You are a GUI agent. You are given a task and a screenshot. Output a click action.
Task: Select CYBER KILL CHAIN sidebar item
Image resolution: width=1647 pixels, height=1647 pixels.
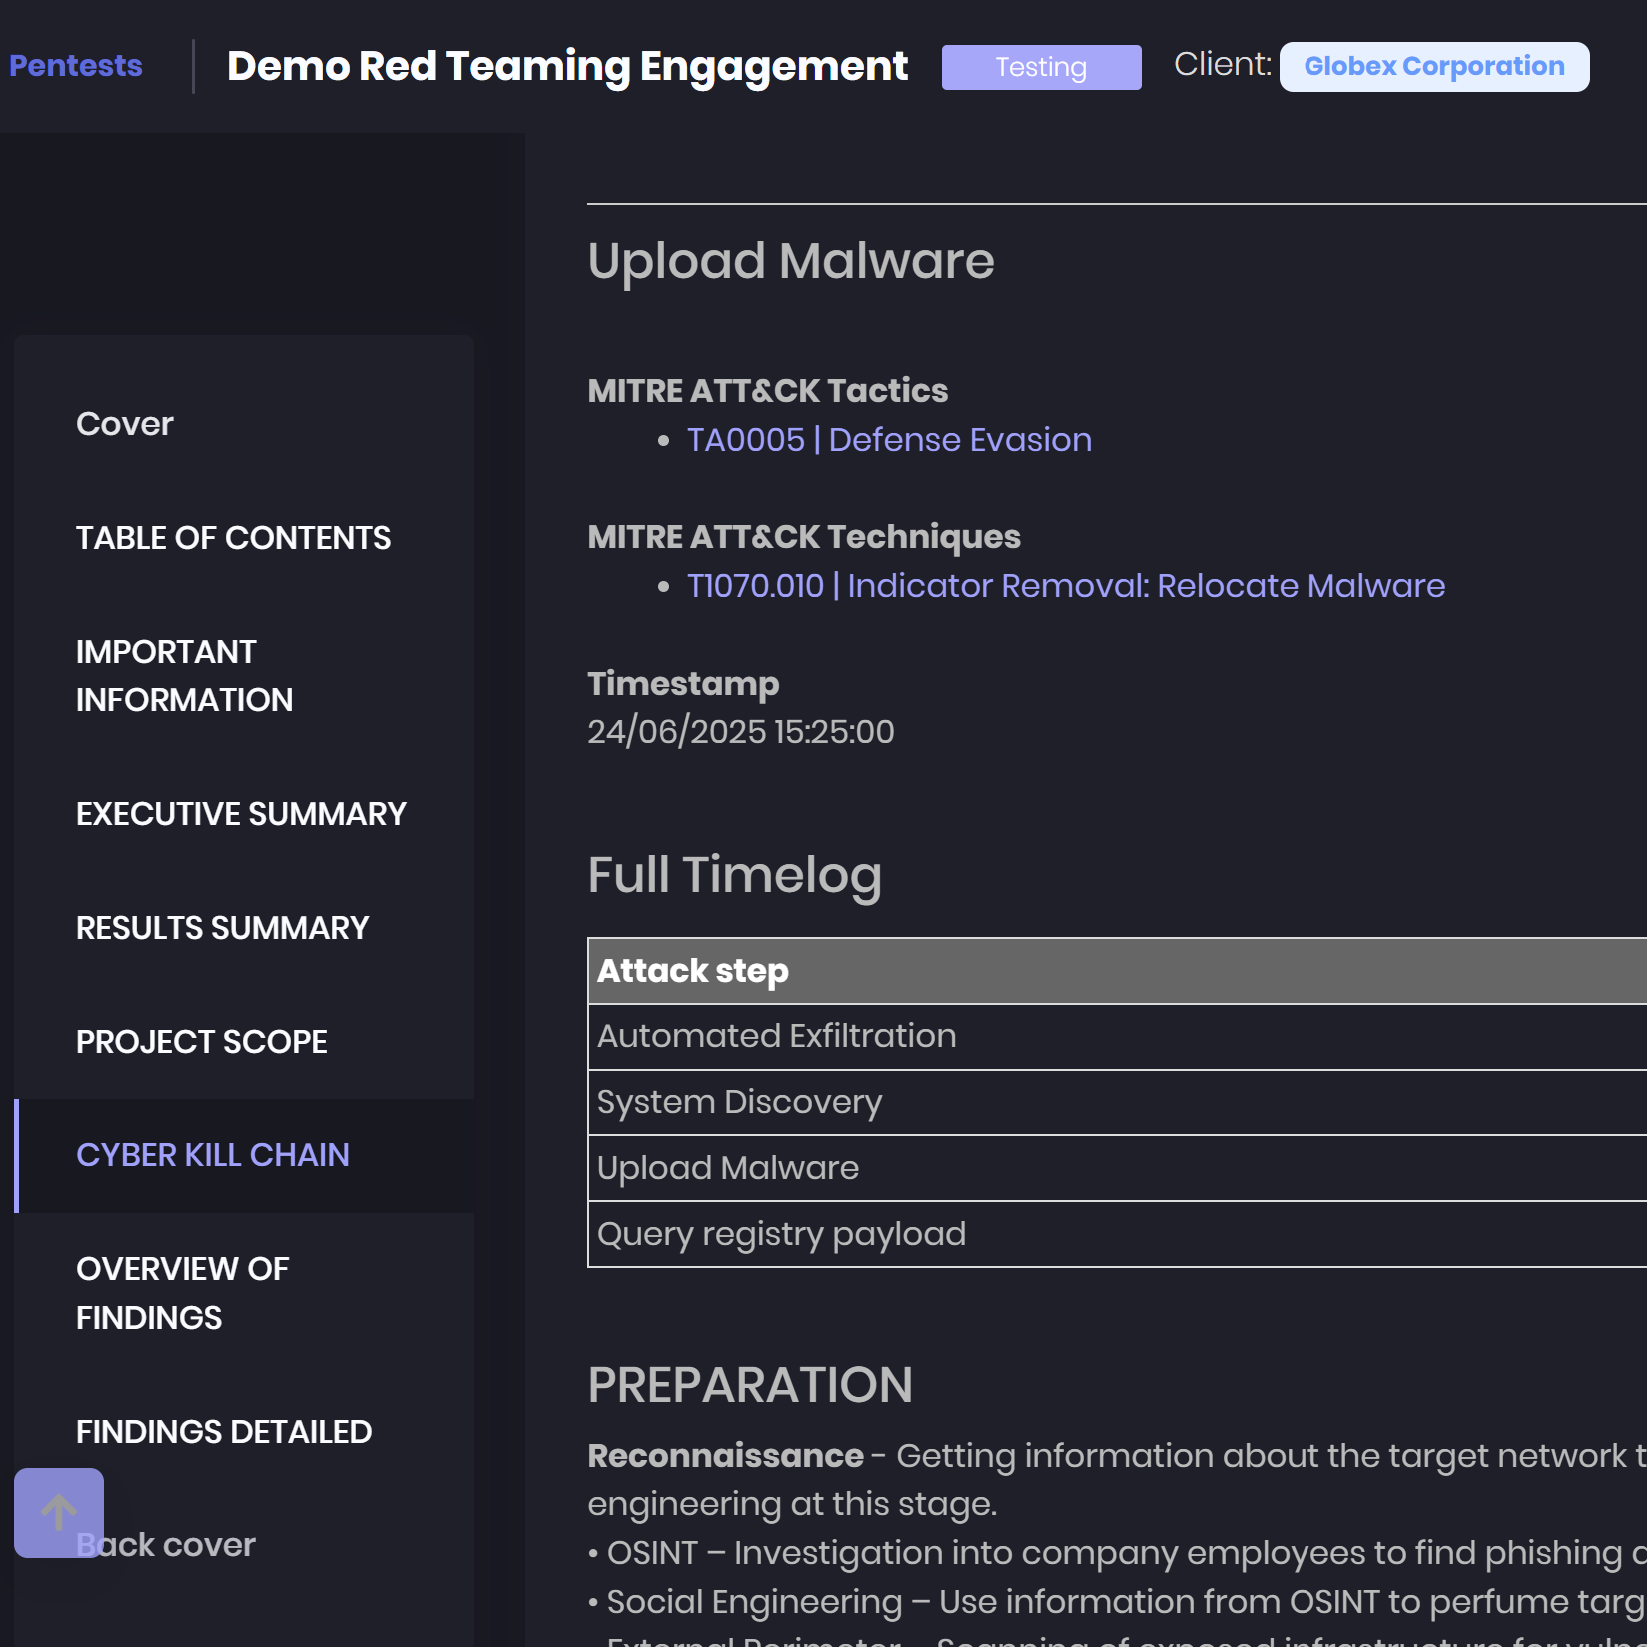pyautogui.click(x=244, y=1156)
